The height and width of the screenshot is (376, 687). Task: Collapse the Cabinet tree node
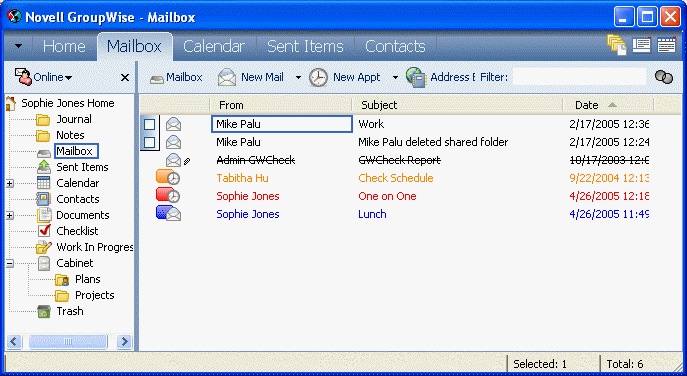click(10, 263)
